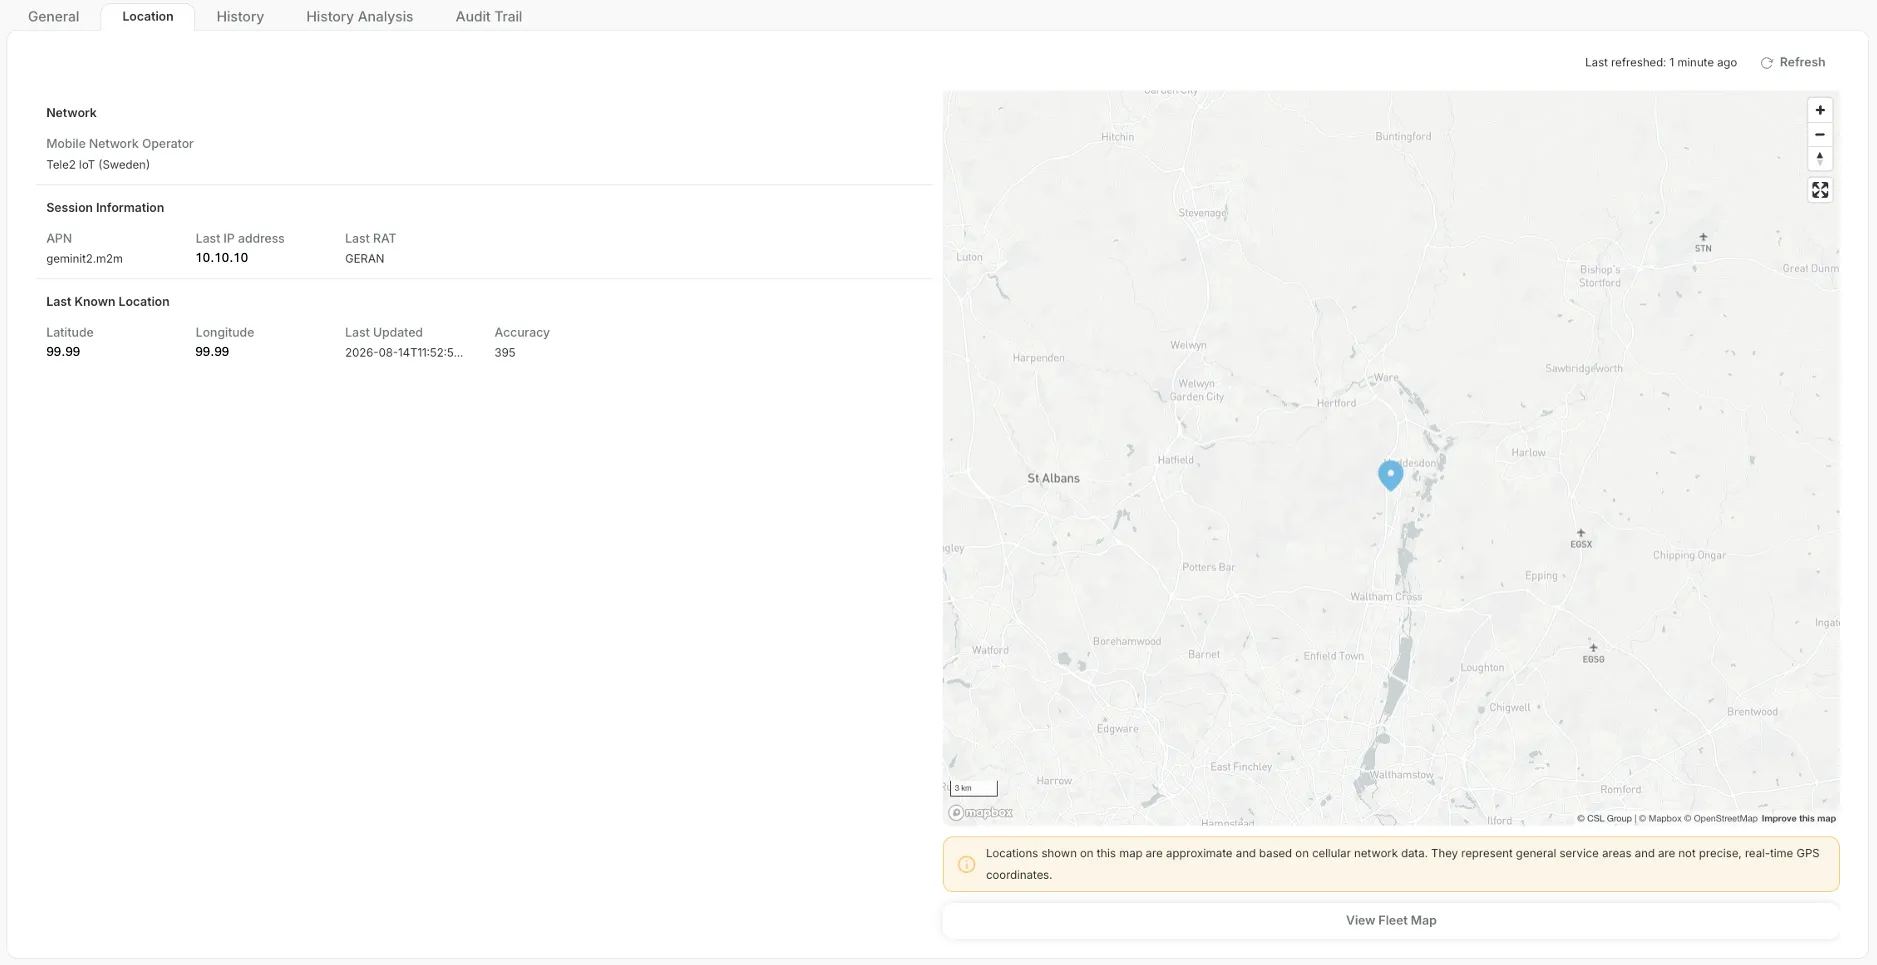Click the CSL Group attribution

pyautogui.click(x=1604, y=818)
